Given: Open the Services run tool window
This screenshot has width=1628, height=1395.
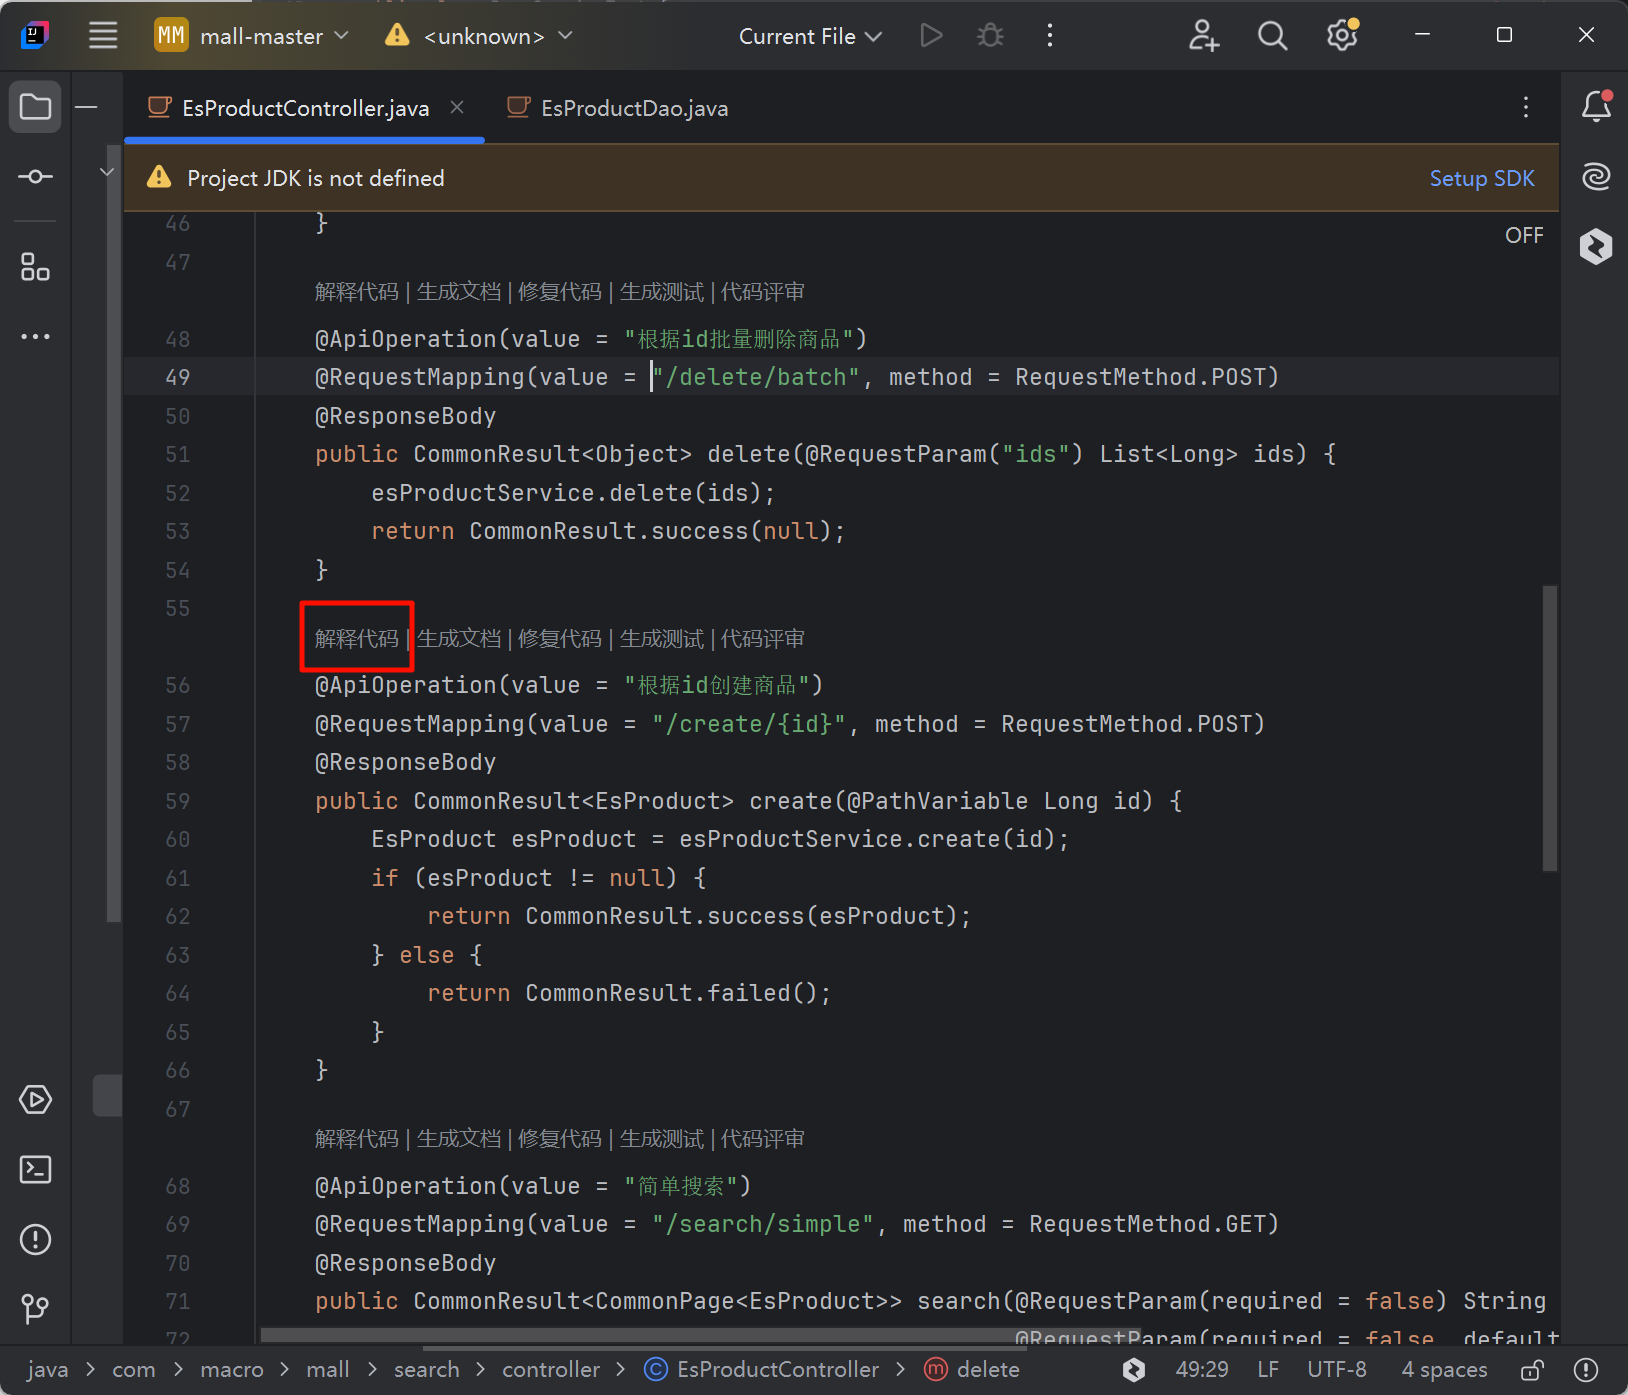Looking at the screenshot, I should point(35,1100).
